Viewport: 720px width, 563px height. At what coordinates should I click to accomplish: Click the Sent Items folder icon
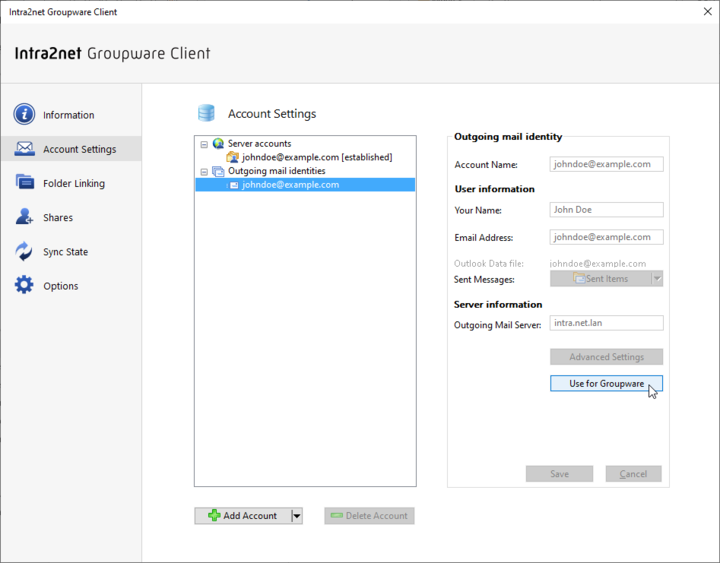tap(579, 278)
